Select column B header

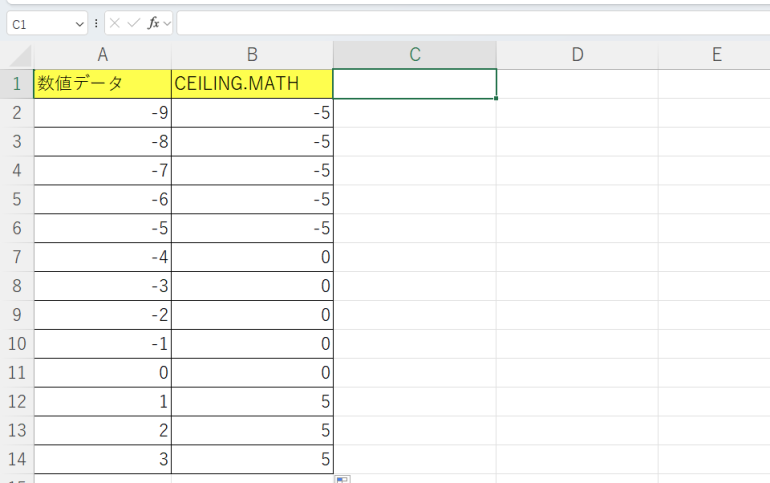click(252, 56)
